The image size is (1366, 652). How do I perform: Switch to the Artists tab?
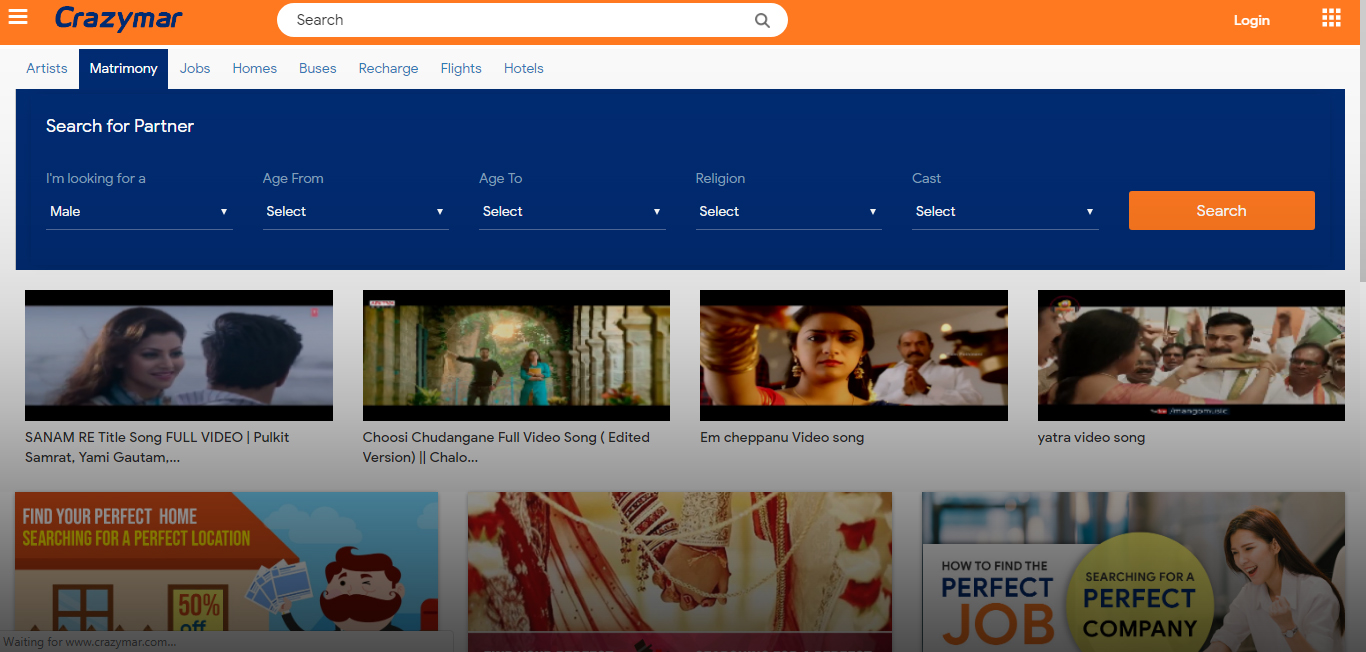47,68
